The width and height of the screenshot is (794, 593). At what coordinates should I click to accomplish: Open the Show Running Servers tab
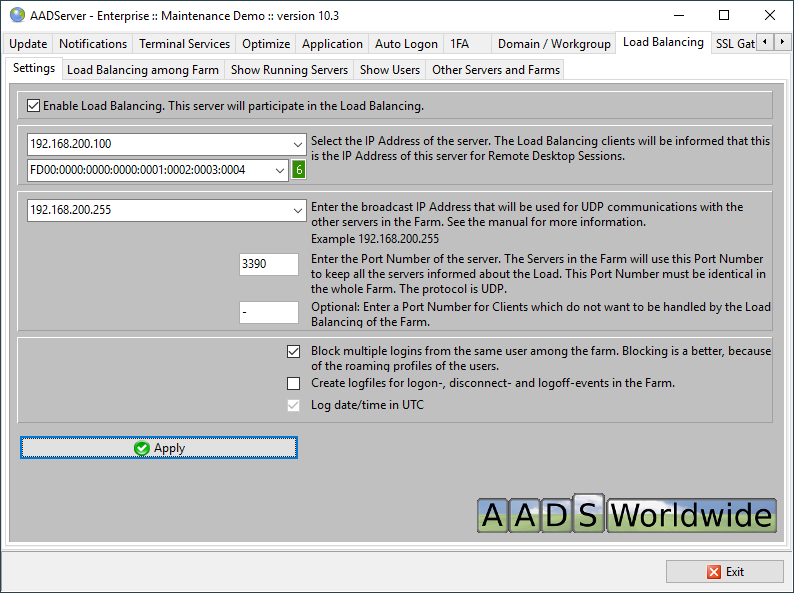point(289,70)
